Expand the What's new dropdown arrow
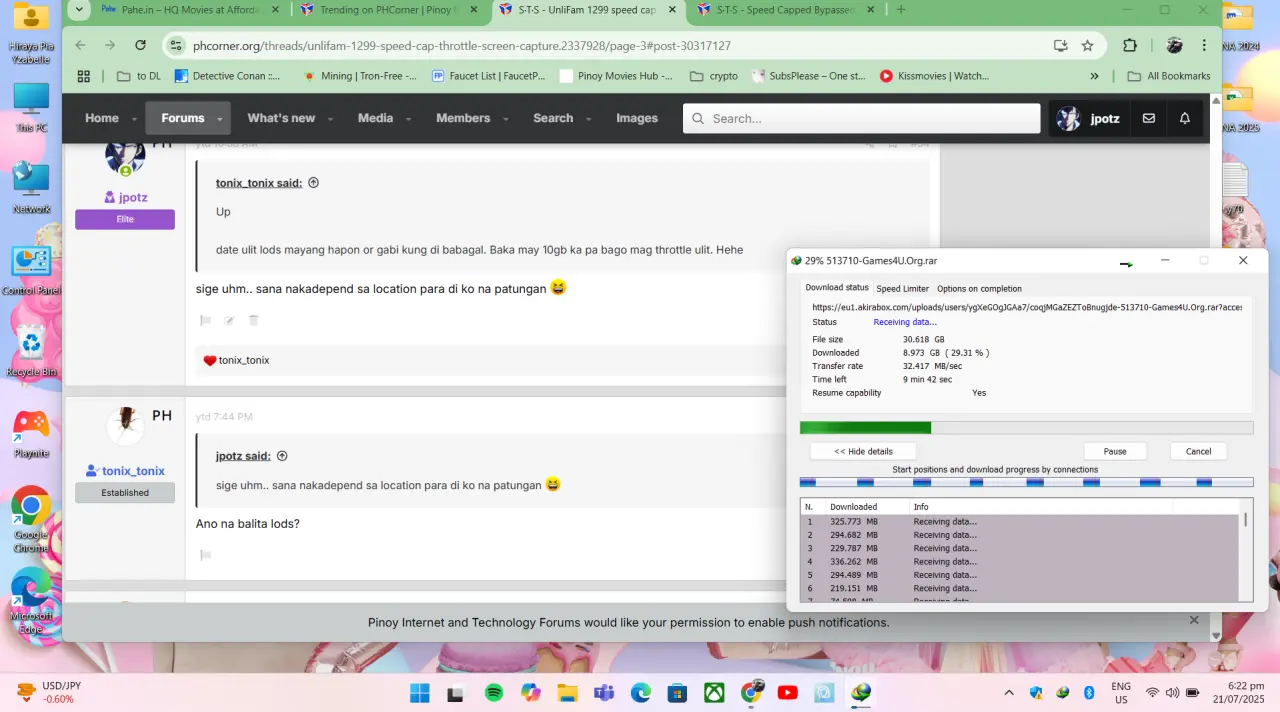 pos(330,119)
